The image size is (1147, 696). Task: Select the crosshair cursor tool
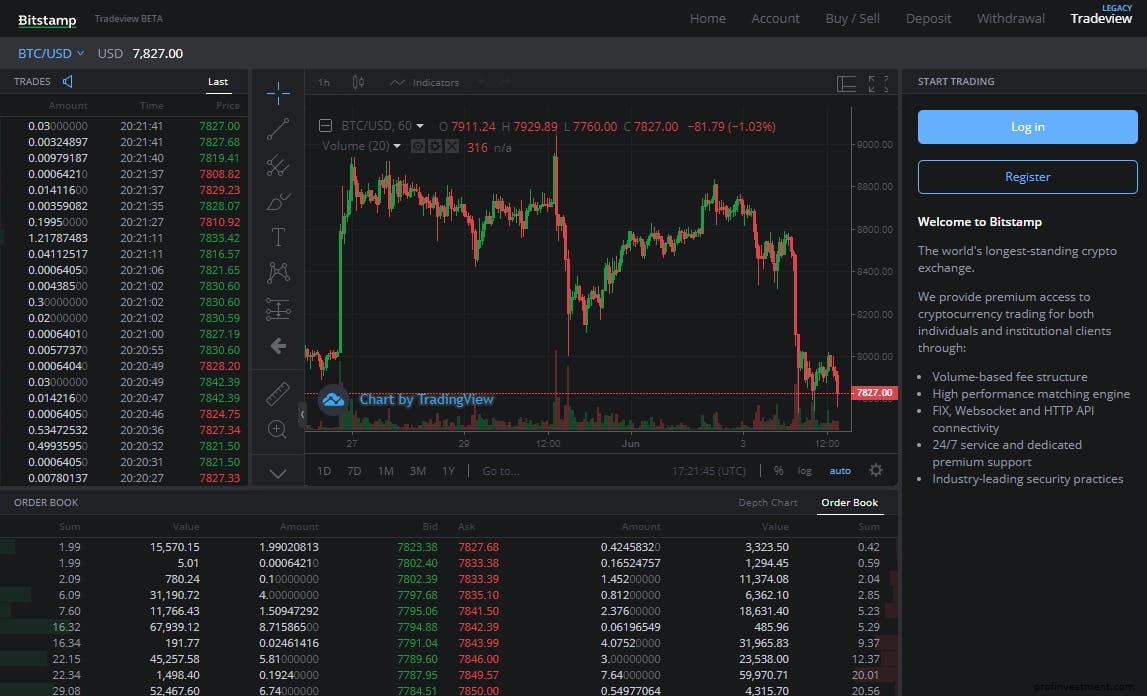pyautogui.click(x=278, y=92)
